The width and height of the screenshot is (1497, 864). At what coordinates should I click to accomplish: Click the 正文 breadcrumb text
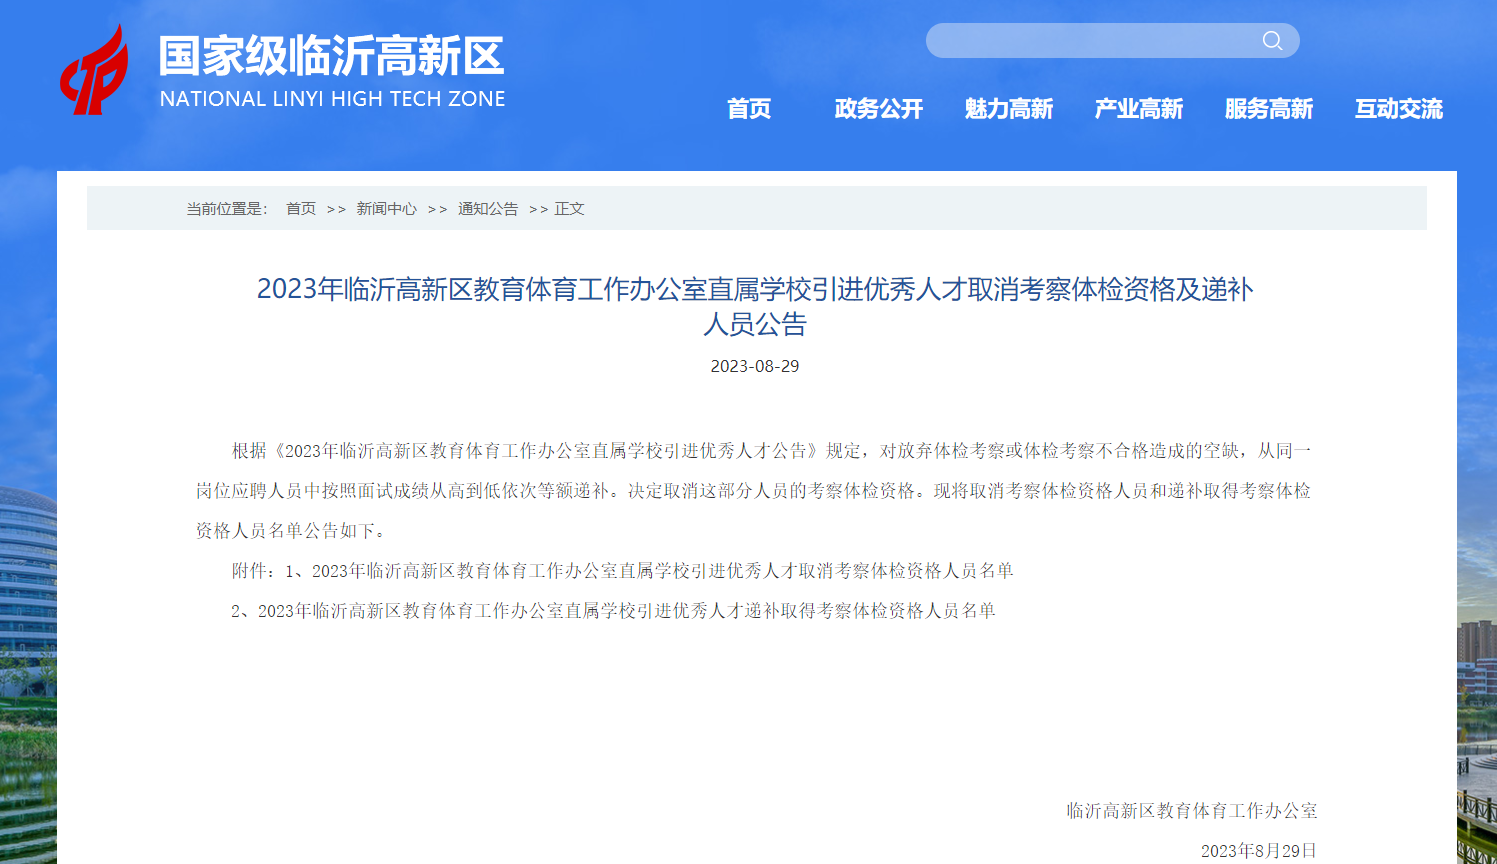[570, 209]
